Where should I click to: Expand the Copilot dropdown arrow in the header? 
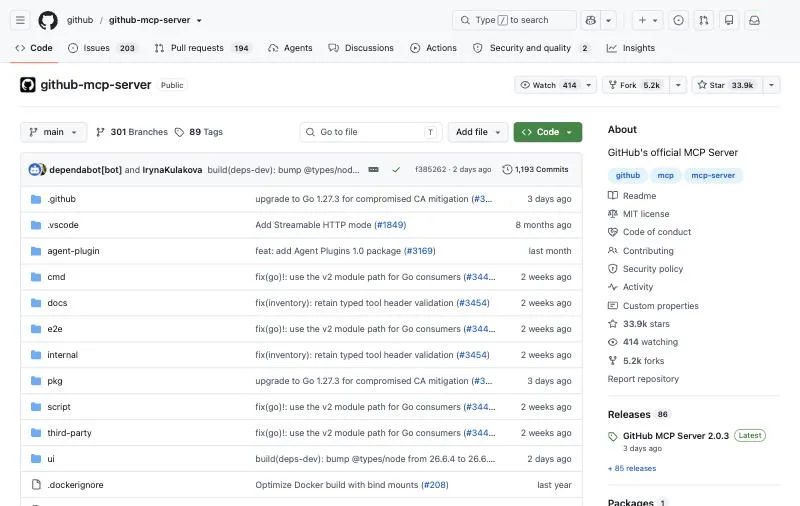click(609, 20)
